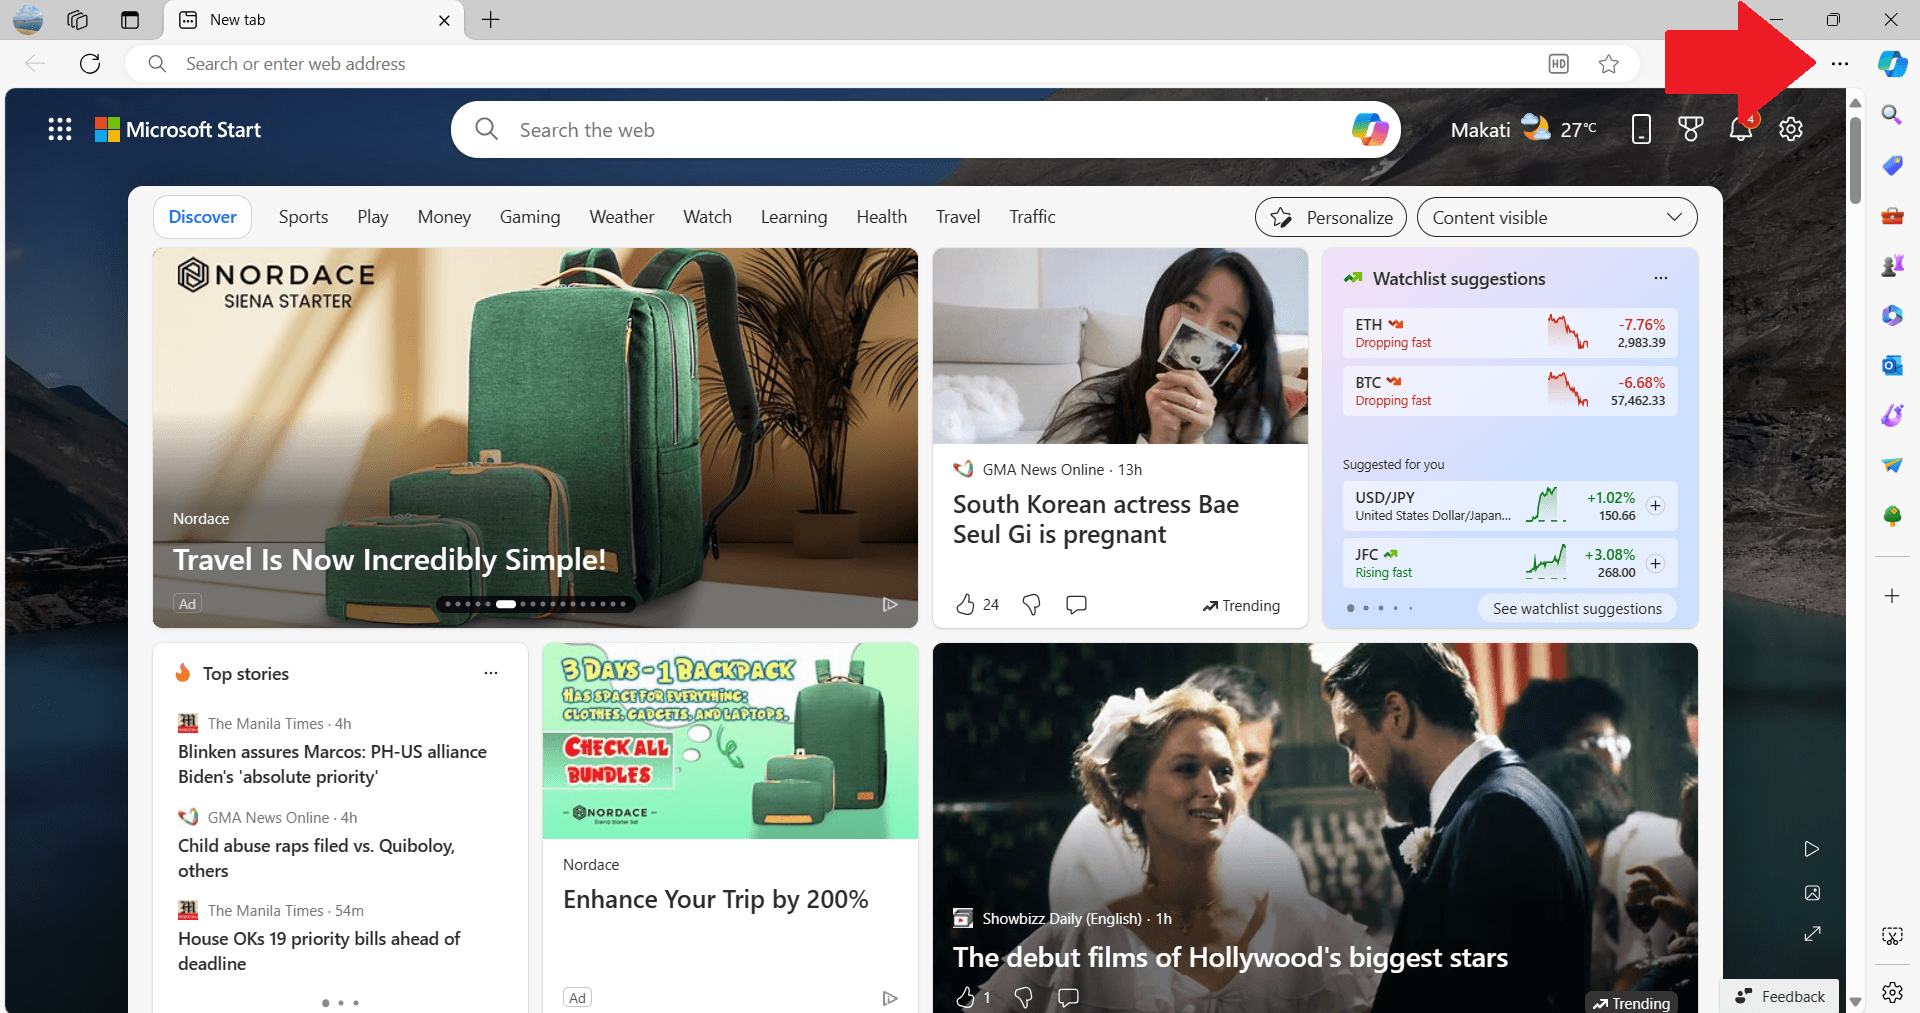Expand the Content visible dropdown
Viewport: 1920px width, 1013px height.
tap(1557, 217)
